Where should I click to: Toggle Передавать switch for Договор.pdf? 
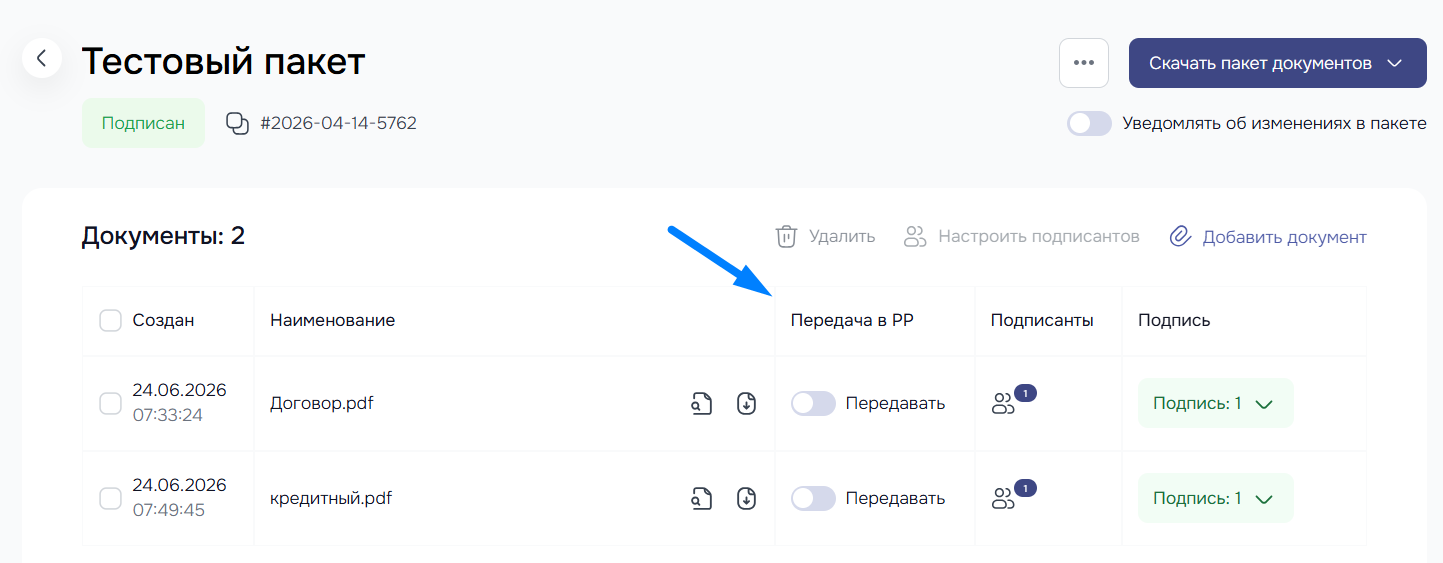point(813,404)
